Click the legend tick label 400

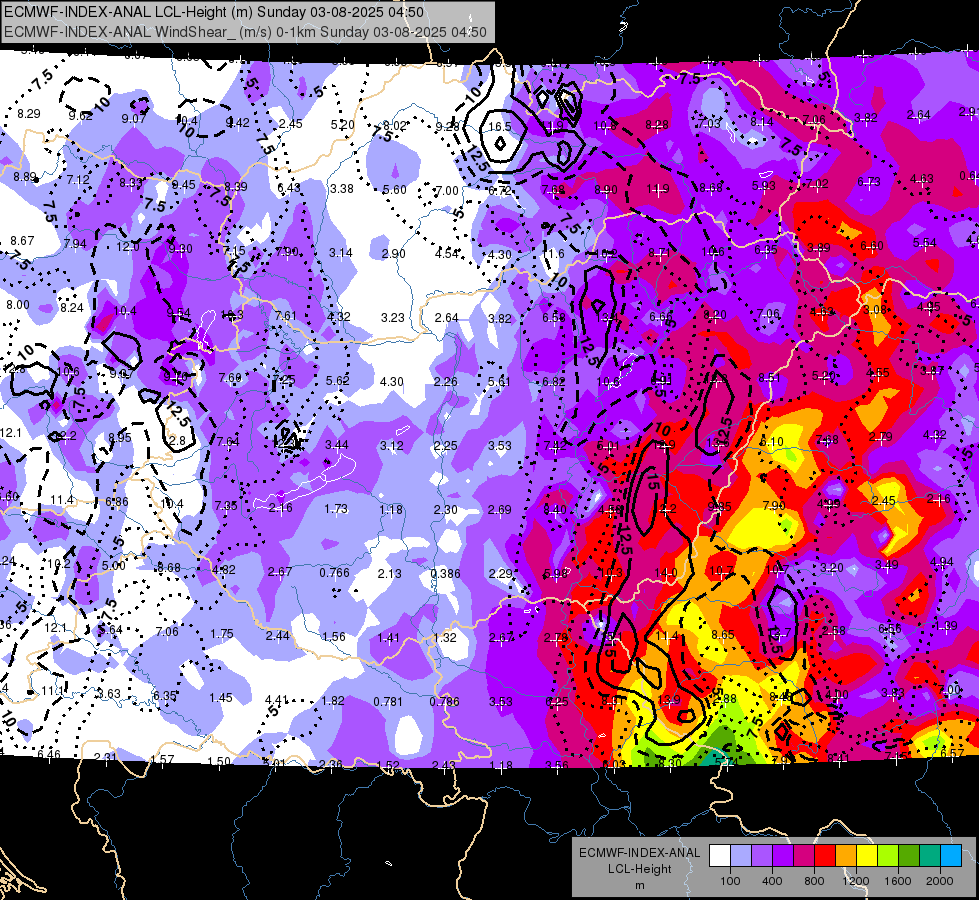point(772,881)
